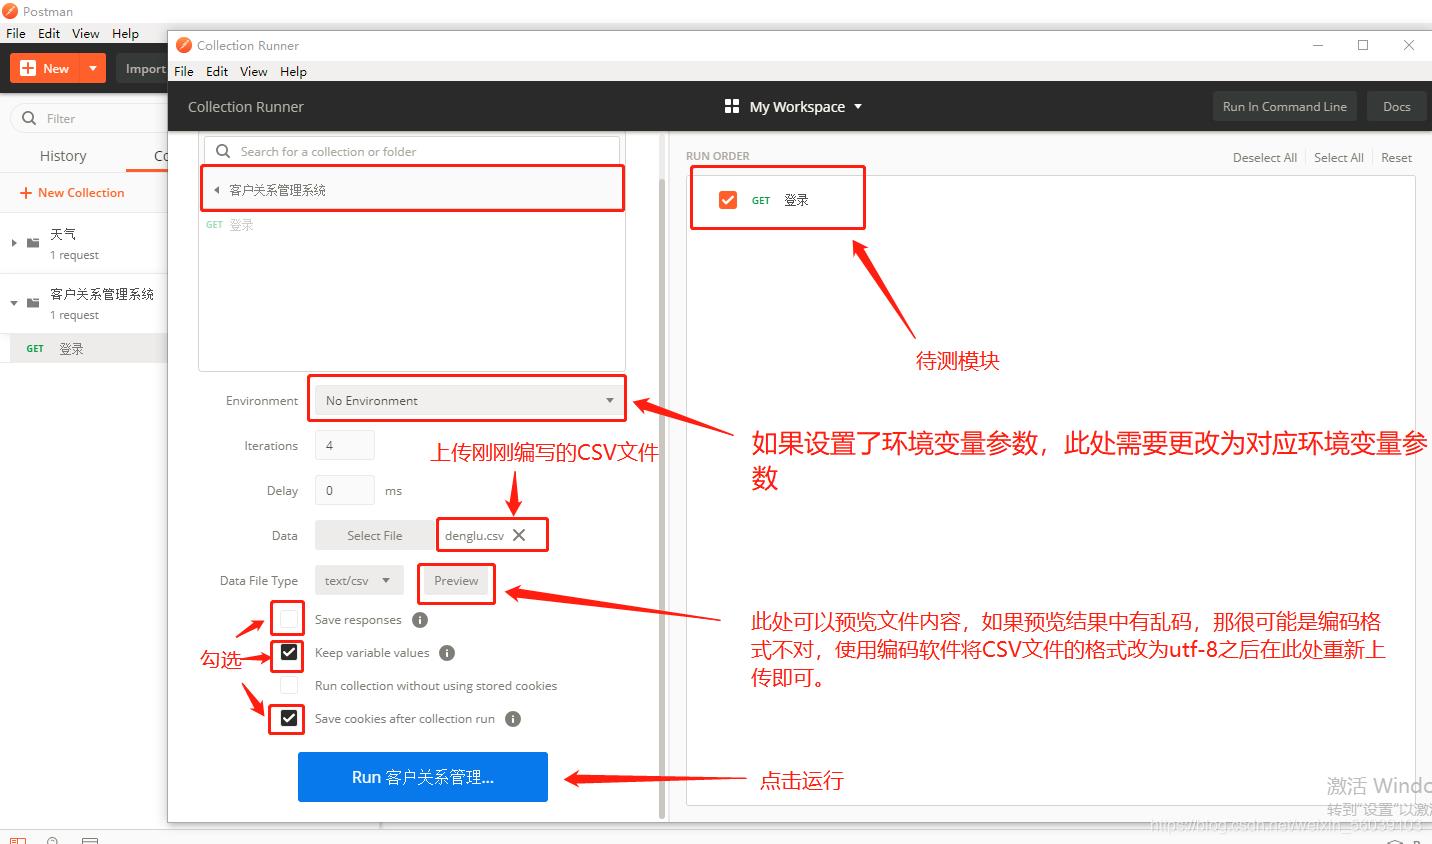
Task: Open View menu in the Postman main window
Action: pos(85,33)
